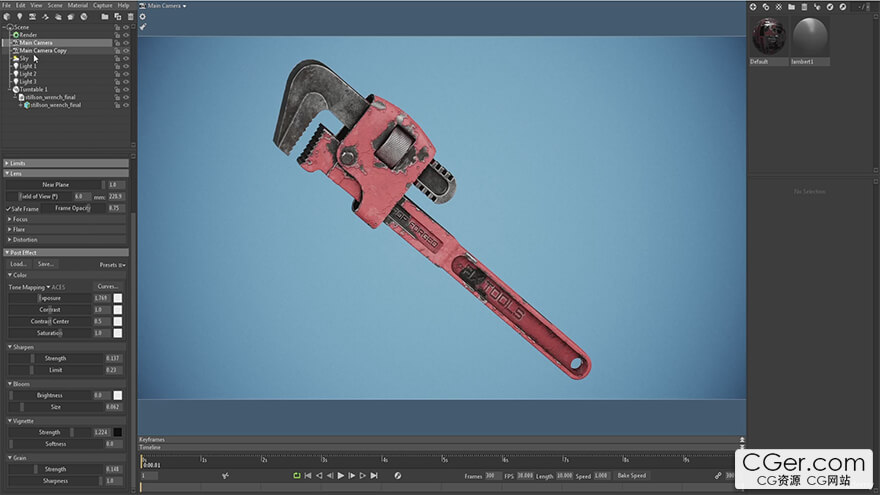Click the Vignette Strength black color swatch

click(x=118, y=433)
